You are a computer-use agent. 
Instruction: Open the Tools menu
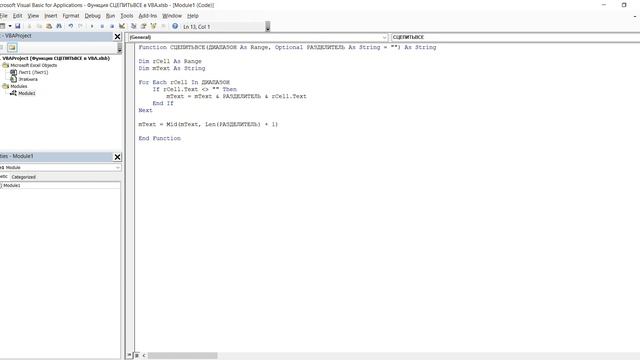[127, 16]
